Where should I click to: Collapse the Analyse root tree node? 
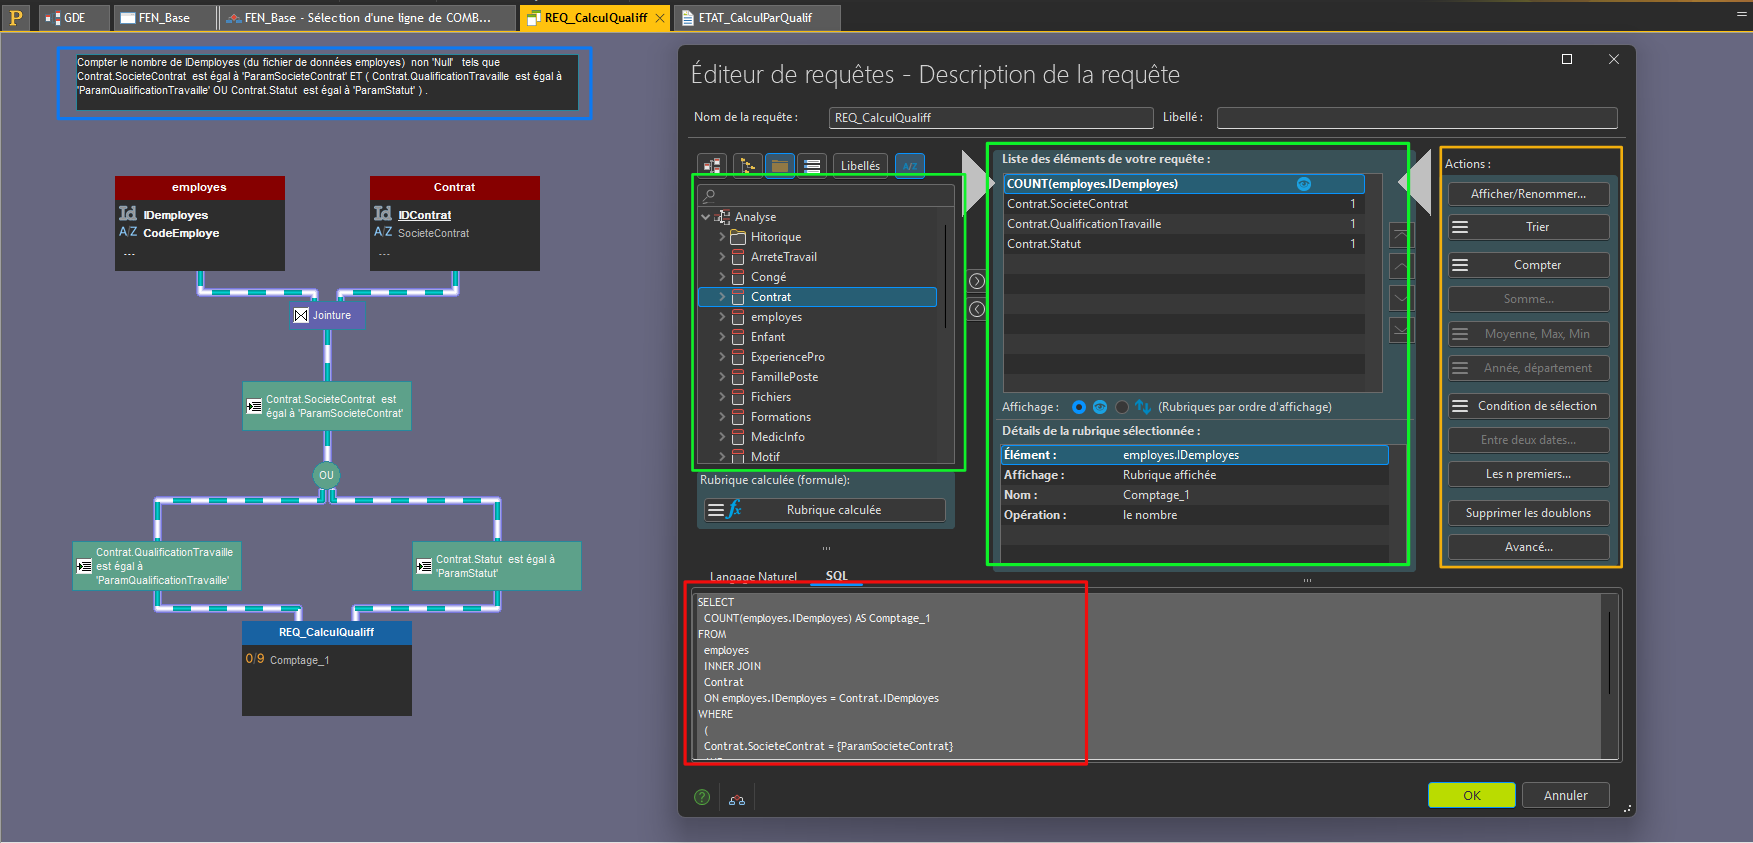[706, 217]
